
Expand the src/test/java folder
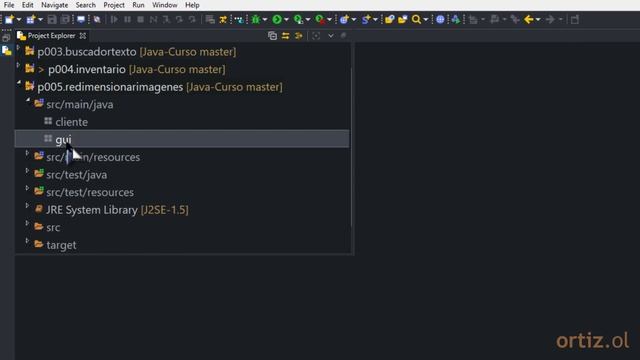click(27, 171)
